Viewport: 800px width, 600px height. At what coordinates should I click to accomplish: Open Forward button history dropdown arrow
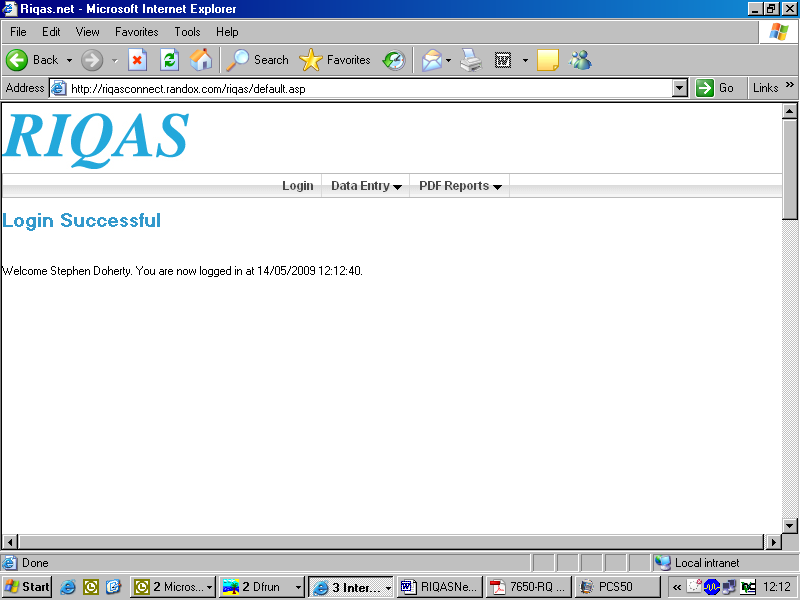(x=115, y=60)
